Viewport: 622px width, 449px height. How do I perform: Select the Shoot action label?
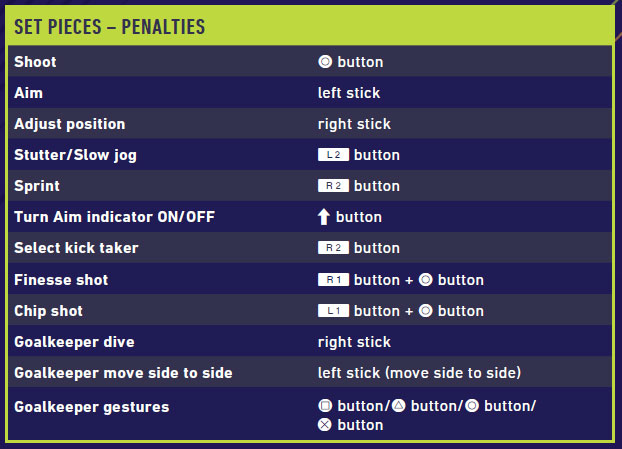(35, 62)
